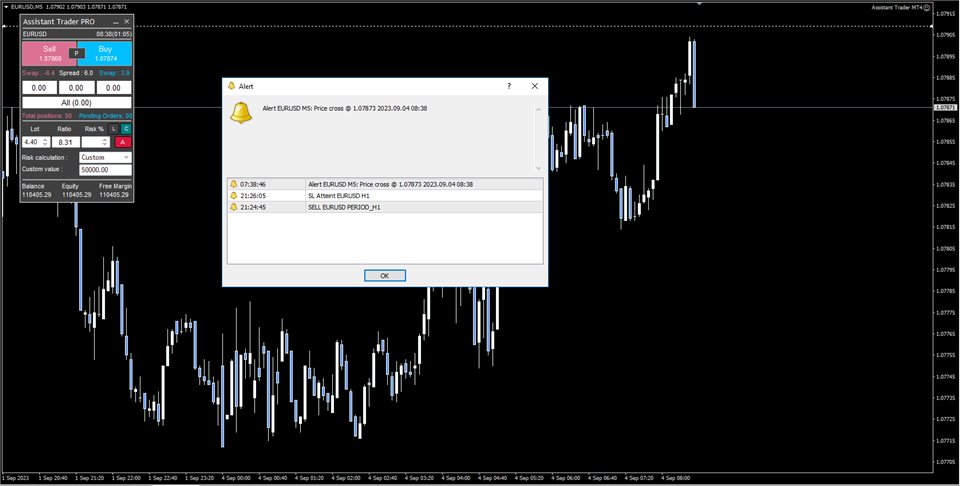This screenshot has height=486, width=960.
Task: Click the blue Buy button
Action: tap(106, 53)
